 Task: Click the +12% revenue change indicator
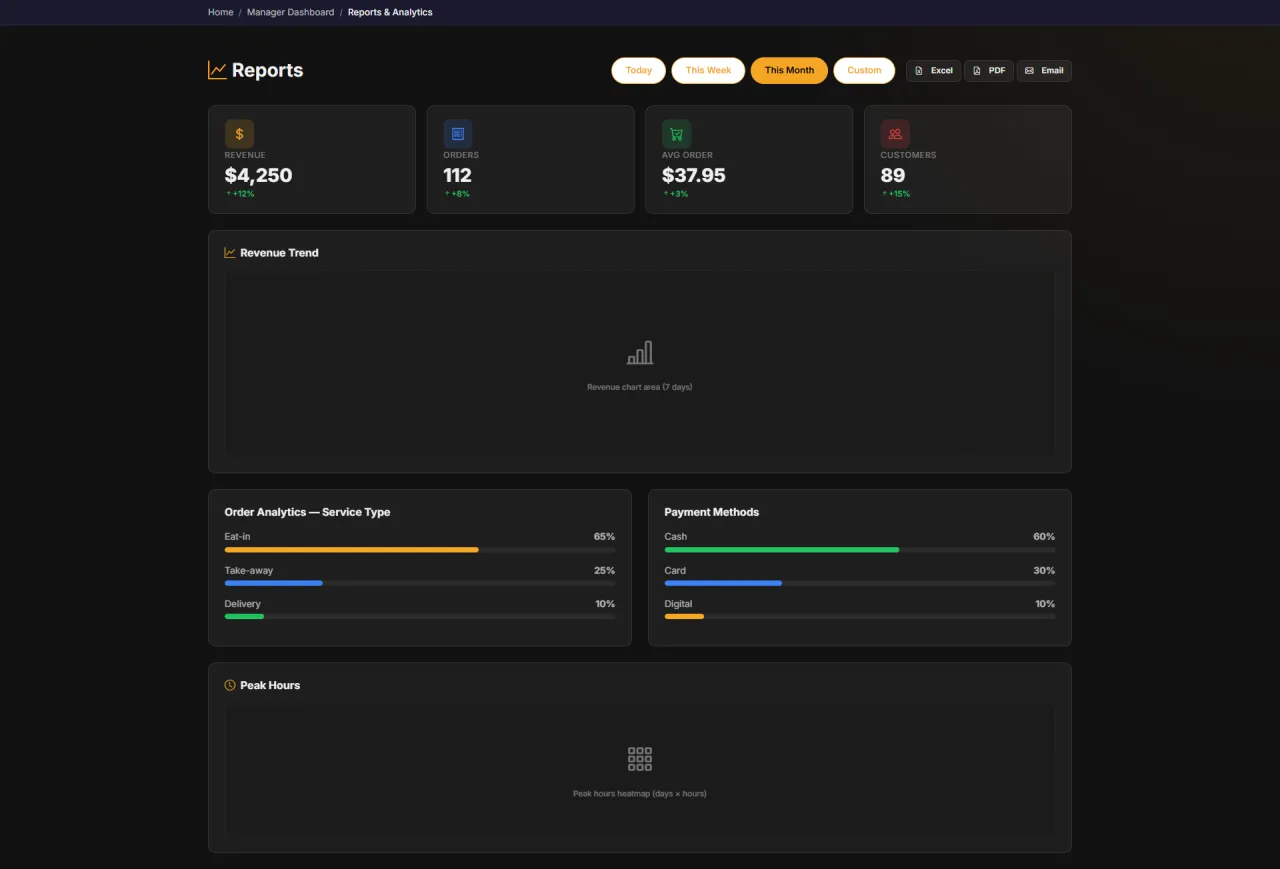point(240,194)
